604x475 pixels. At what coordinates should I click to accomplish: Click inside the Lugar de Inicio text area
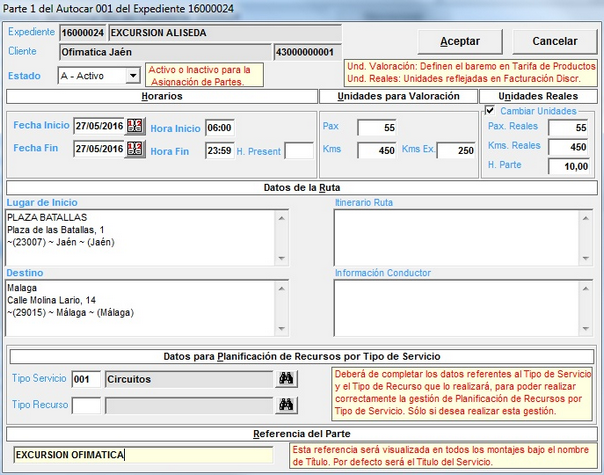coord(141,238)
